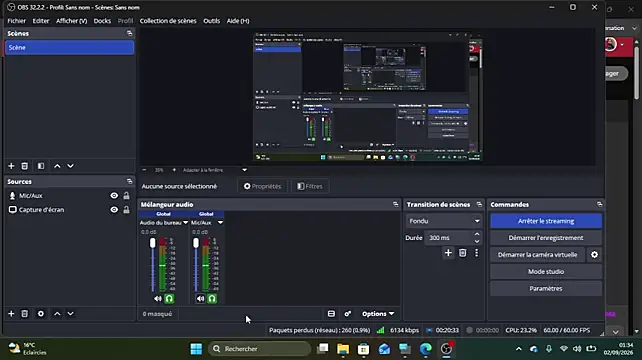Pop out the Transition de scènes dock
Image resolution: width=642 pixels, height=360 pixels.
tap(479, 204)
